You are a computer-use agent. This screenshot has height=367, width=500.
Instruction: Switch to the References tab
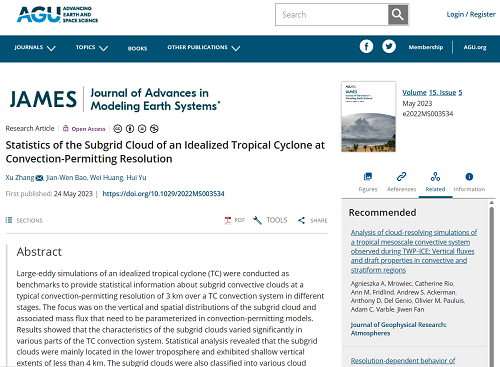(401, 182)
